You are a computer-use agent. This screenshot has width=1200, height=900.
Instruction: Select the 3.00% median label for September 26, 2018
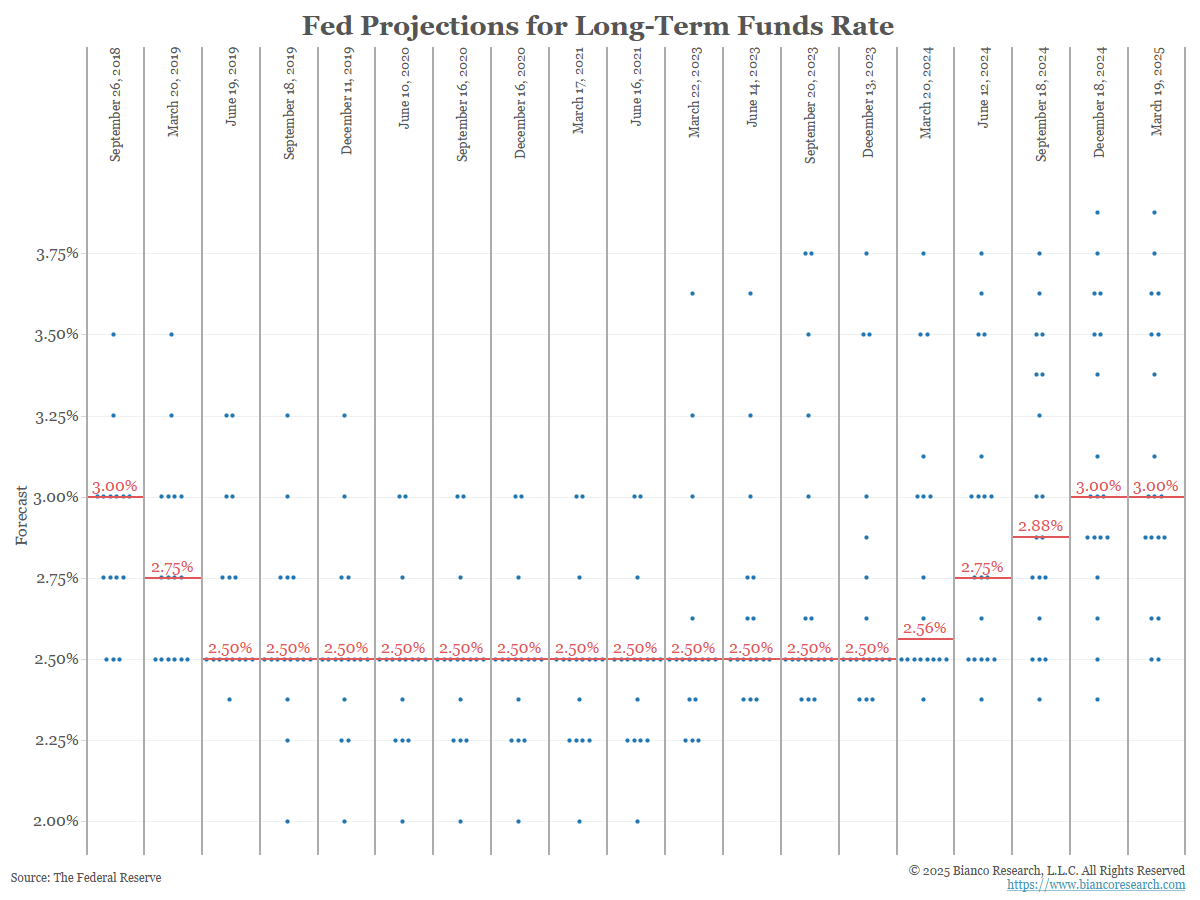click(115, 487)
